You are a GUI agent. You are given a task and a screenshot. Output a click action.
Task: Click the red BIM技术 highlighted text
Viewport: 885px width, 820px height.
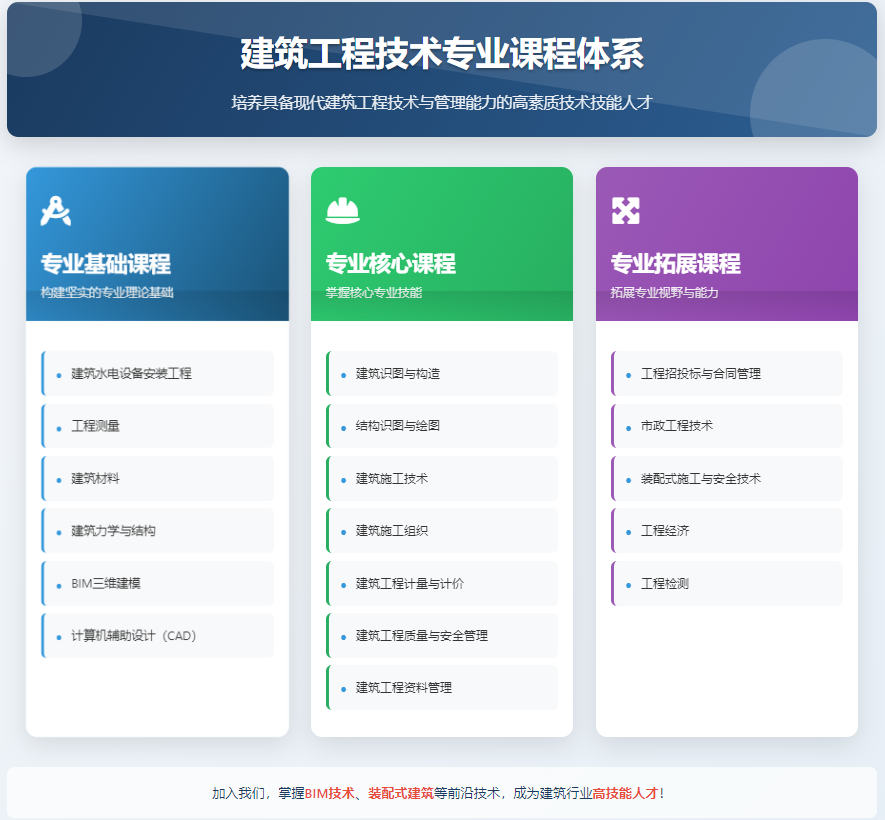coord(330,794)
